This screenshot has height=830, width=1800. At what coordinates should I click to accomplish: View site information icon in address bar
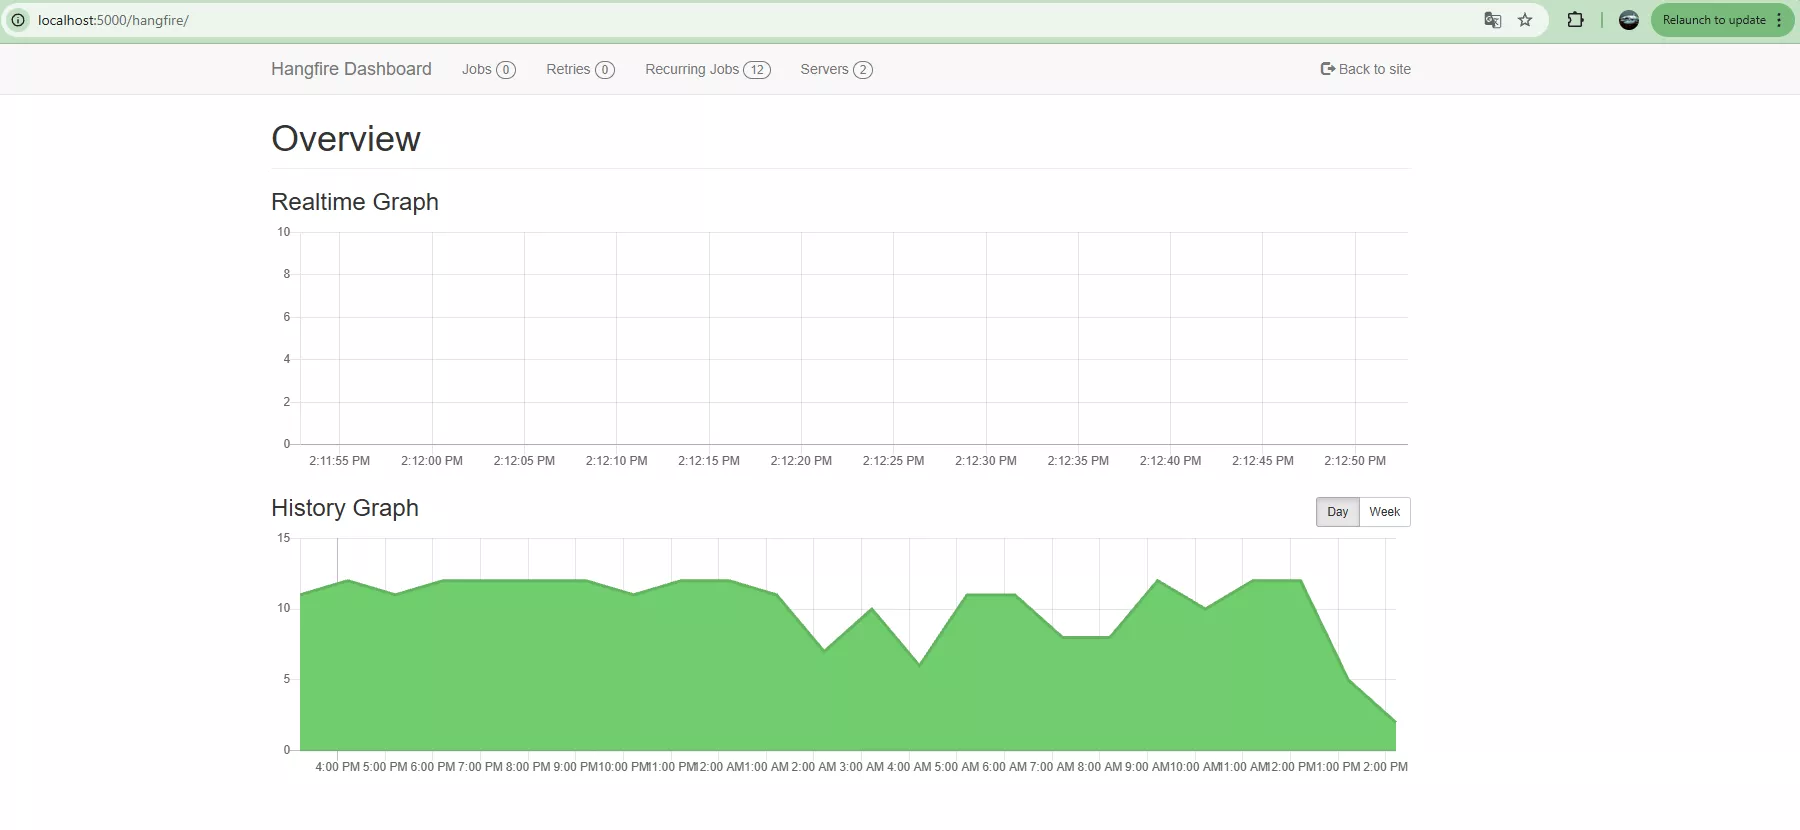18,20
